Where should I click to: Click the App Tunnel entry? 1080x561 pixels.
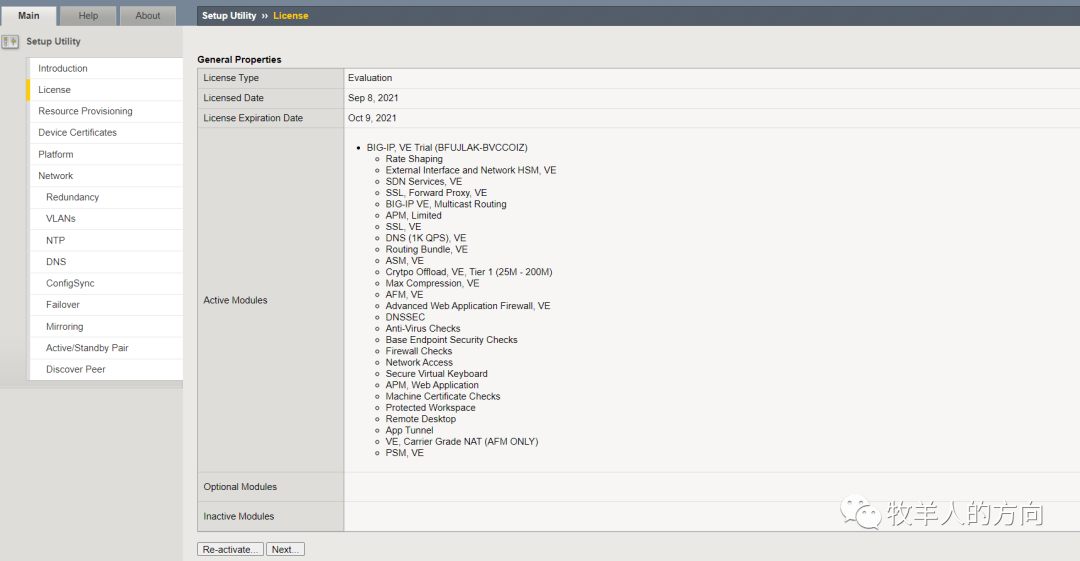point(409,430)
